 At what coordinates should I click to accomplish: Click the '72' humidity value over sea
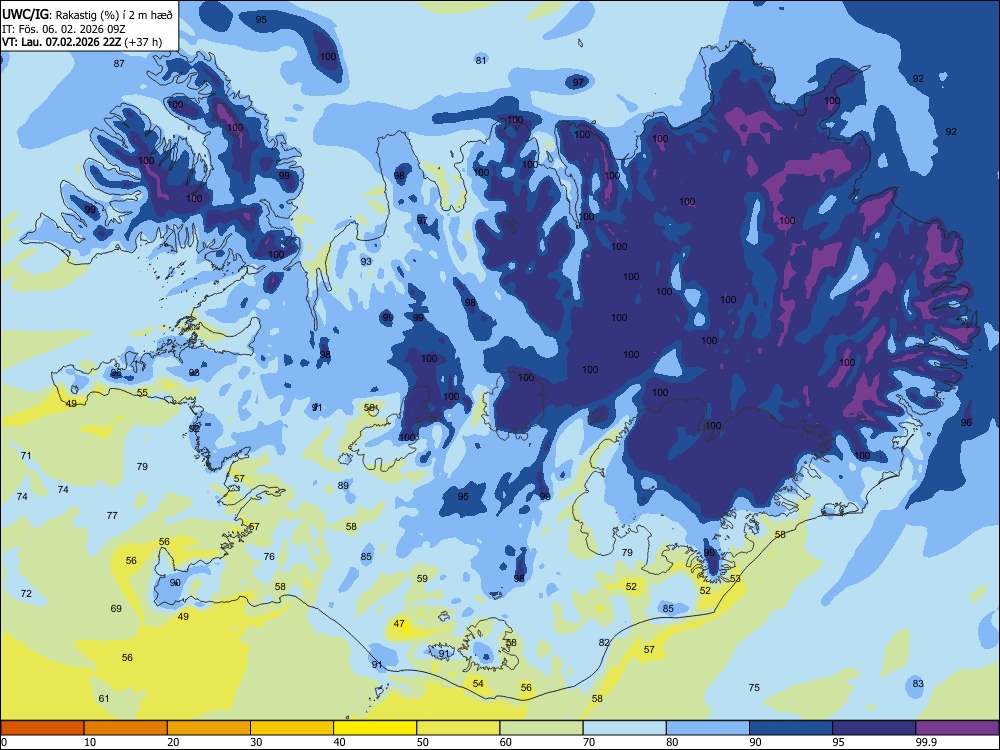(x=26, y=593)
